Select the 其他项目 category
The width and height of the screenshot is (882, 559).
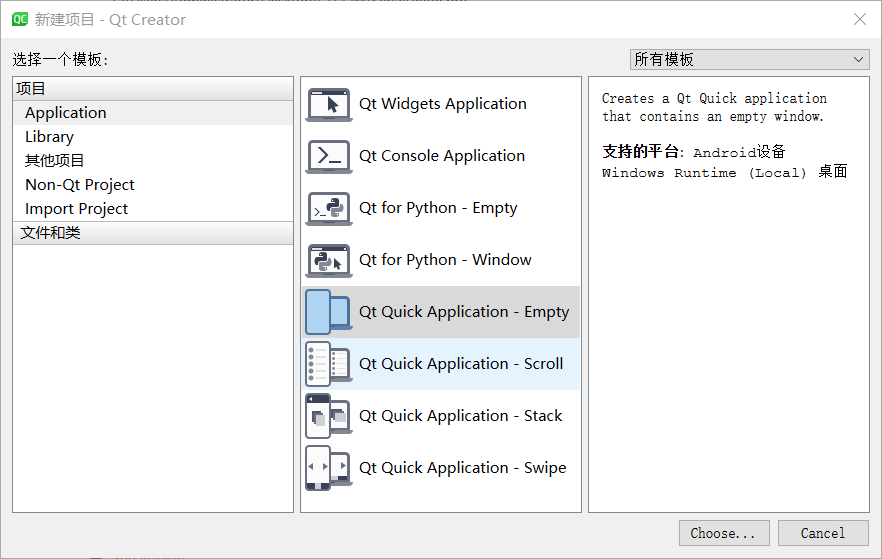(55, 161)
